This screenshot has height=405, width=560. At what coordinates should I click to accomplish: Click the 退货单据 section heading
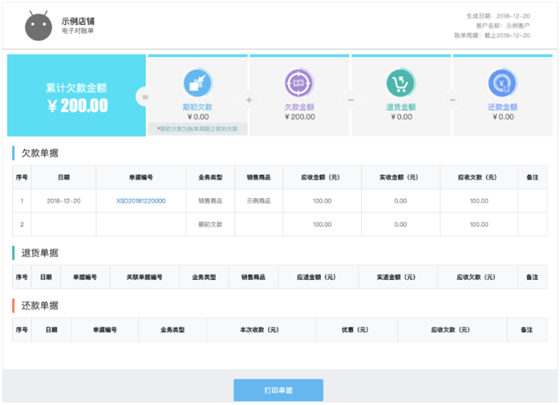(40, 253)
